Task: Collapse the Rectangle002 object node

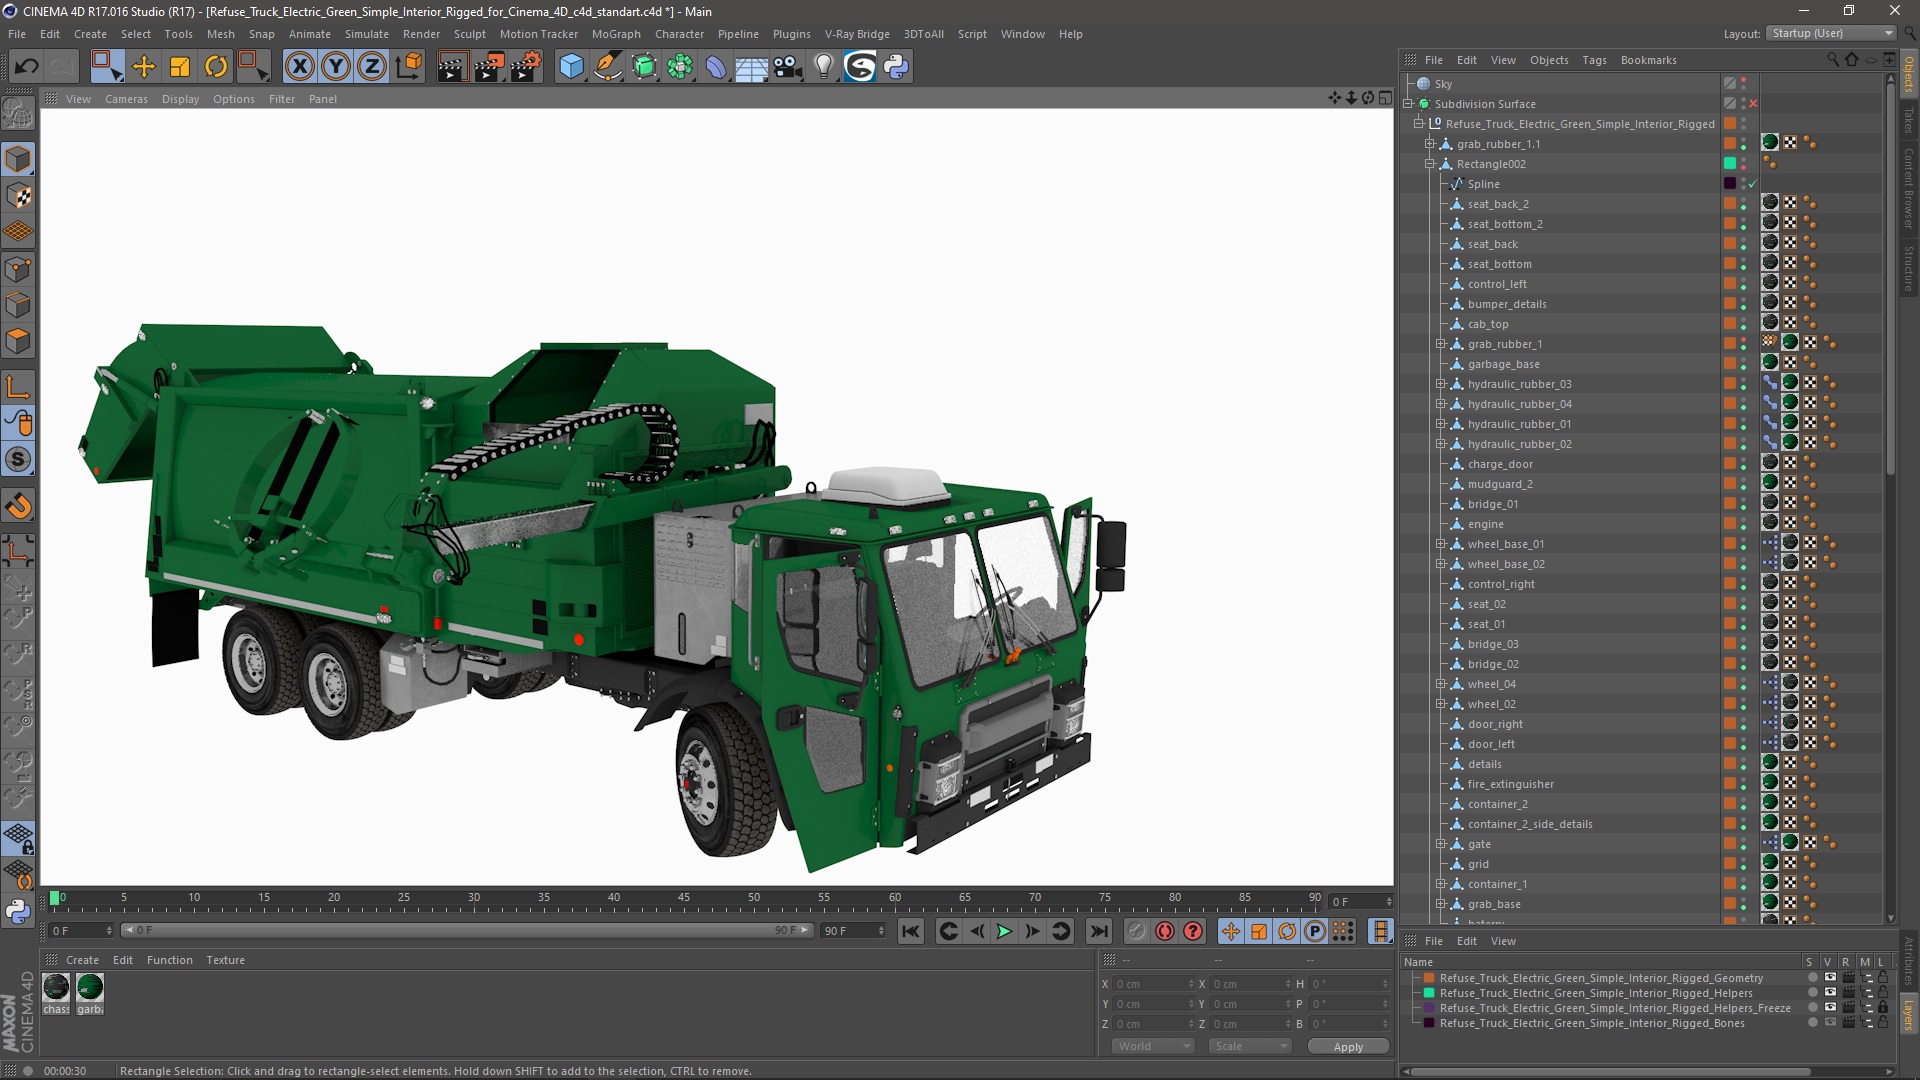Action: click(x=1430, y=164)
